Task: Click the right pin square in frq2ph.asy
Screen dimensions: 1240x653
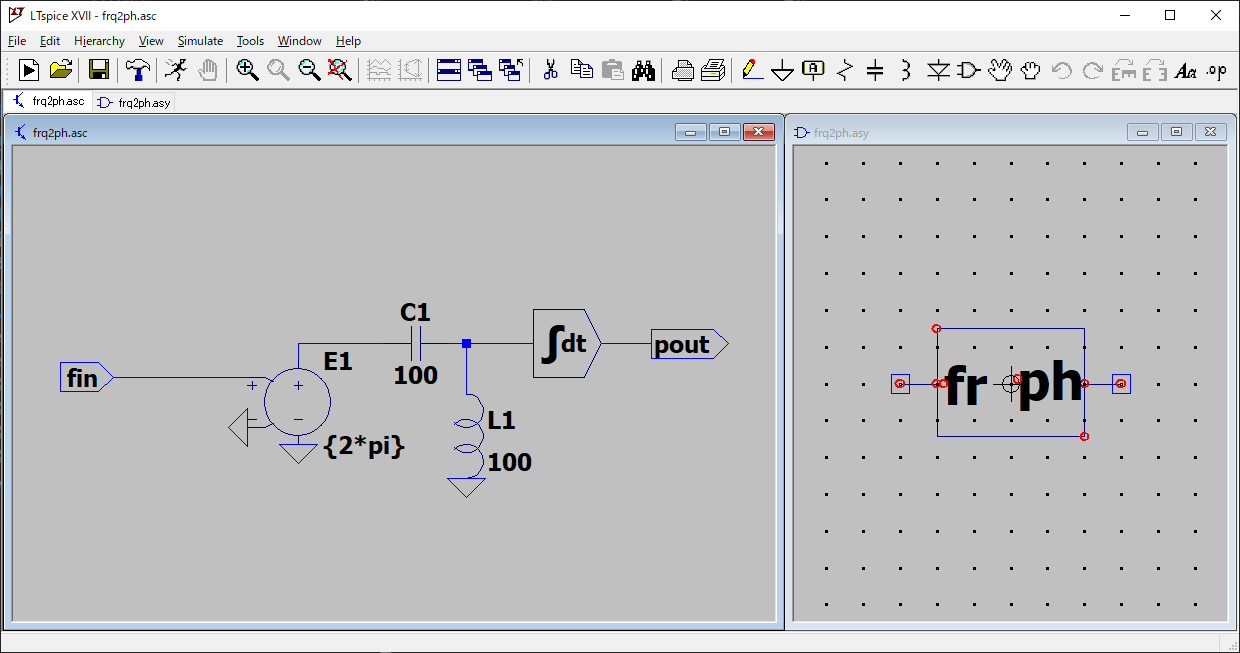Action: (1121, 384)
